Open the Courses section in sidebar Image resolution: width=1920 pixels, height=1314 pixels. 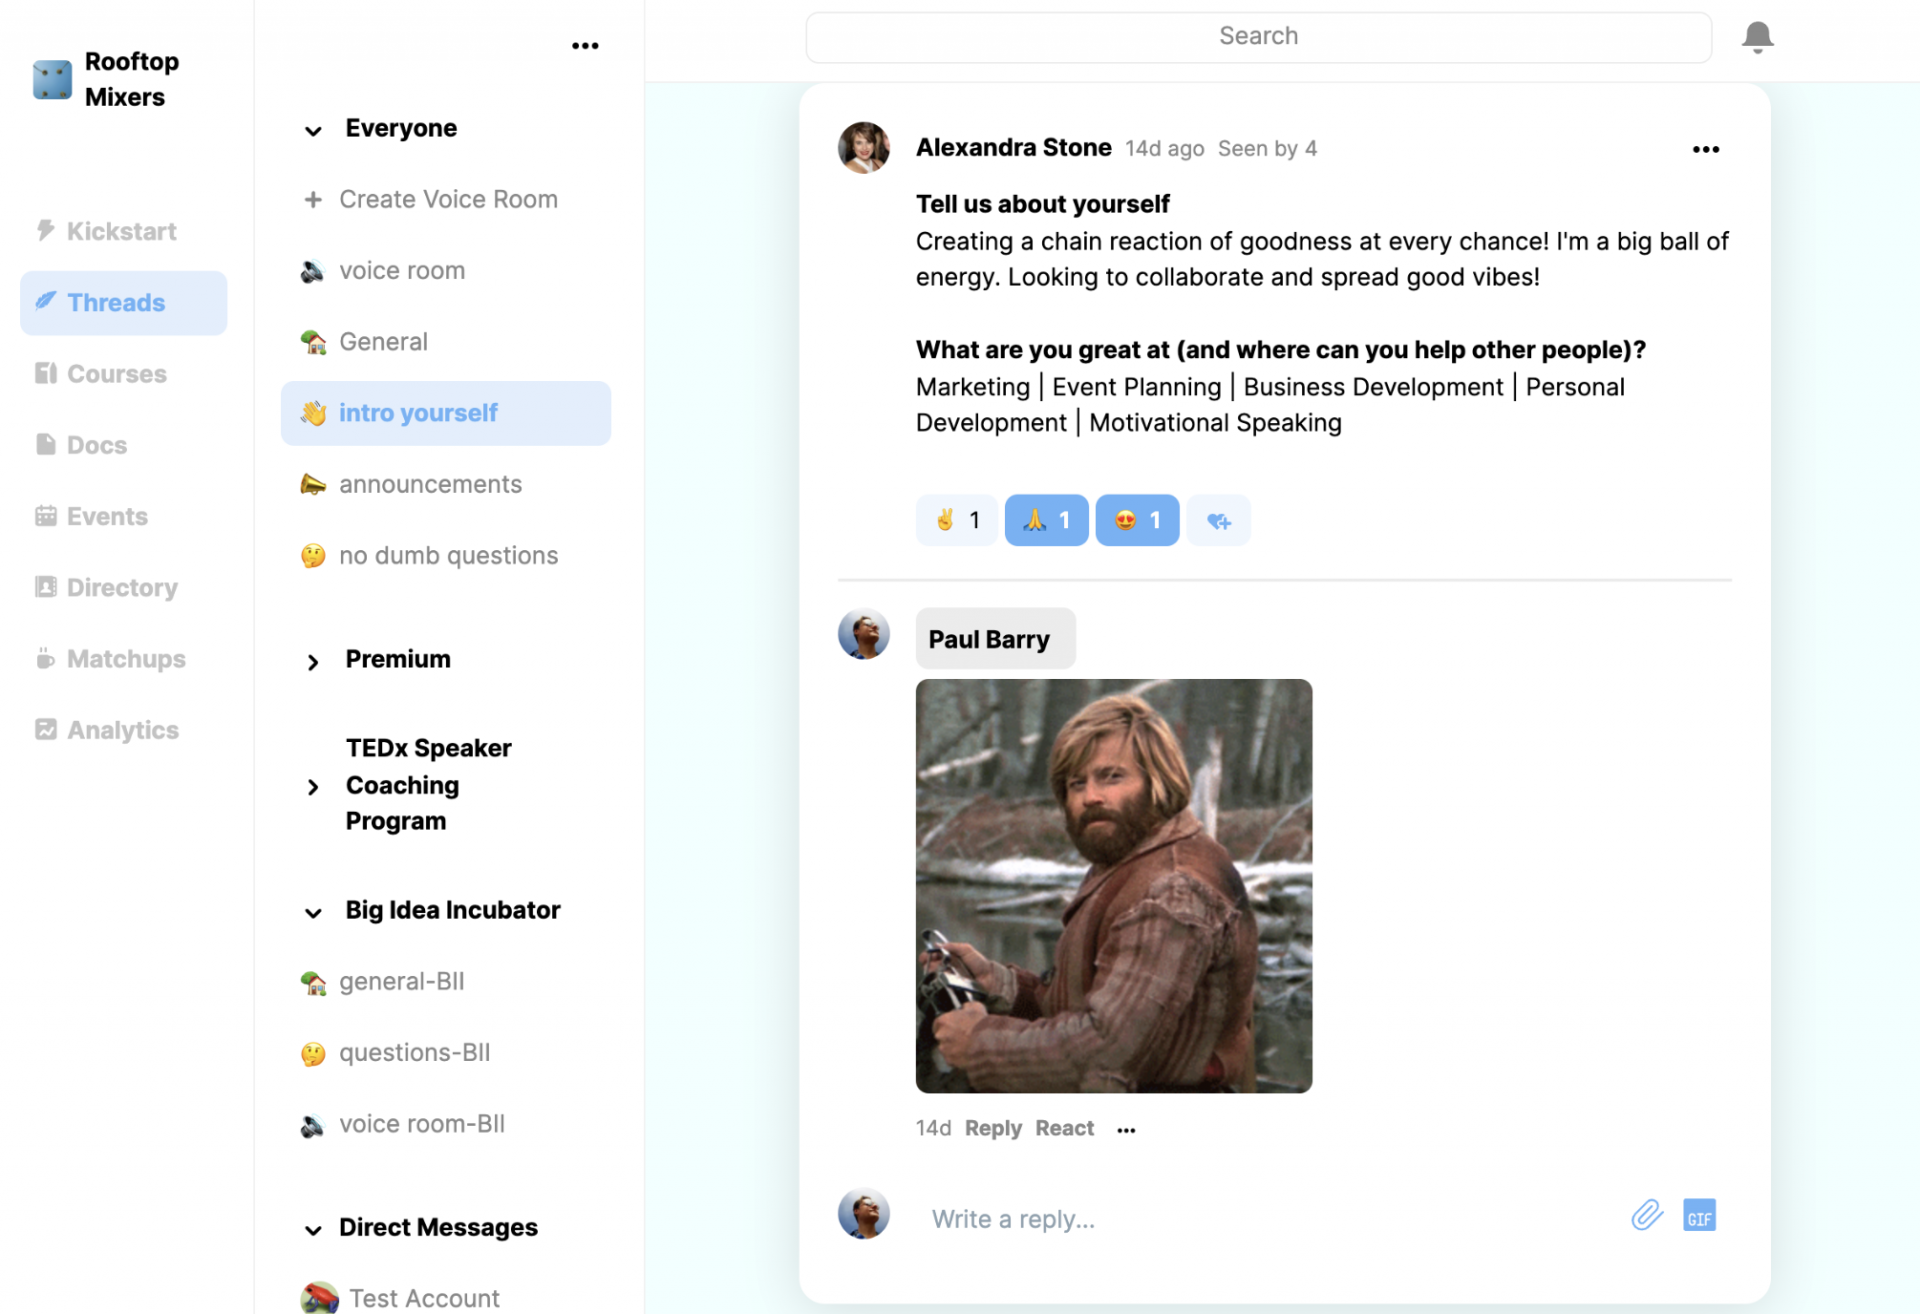point(116,373)
